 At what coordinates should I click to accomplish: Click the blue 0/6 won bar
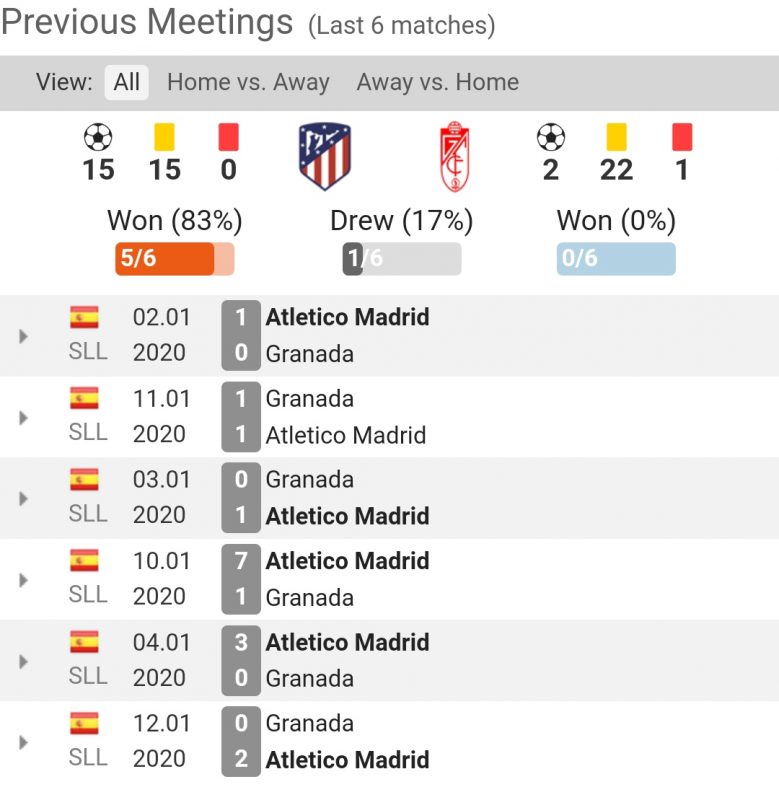(615, 259)
